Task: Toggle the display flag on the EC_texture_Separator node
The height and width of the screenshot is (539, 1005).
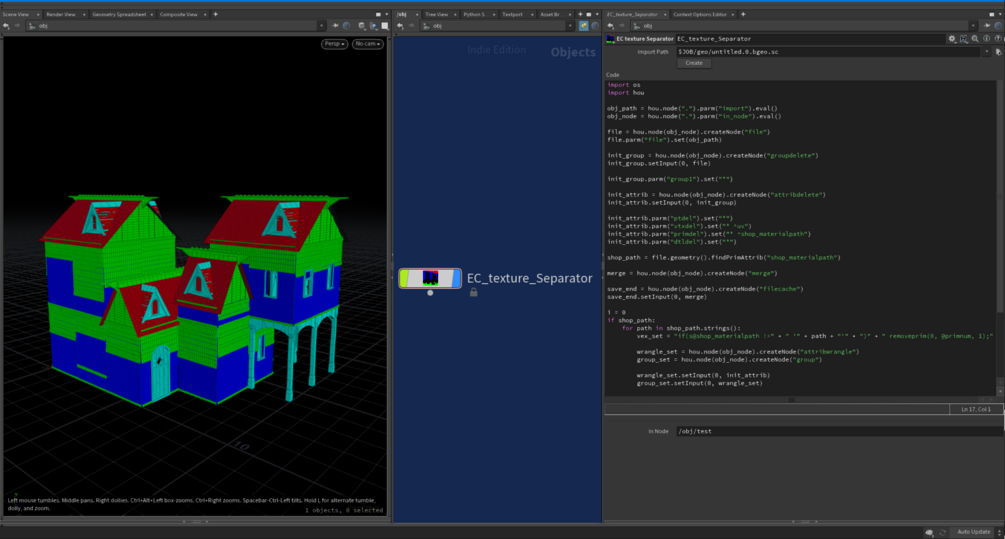Action: (x=456, y=278)
